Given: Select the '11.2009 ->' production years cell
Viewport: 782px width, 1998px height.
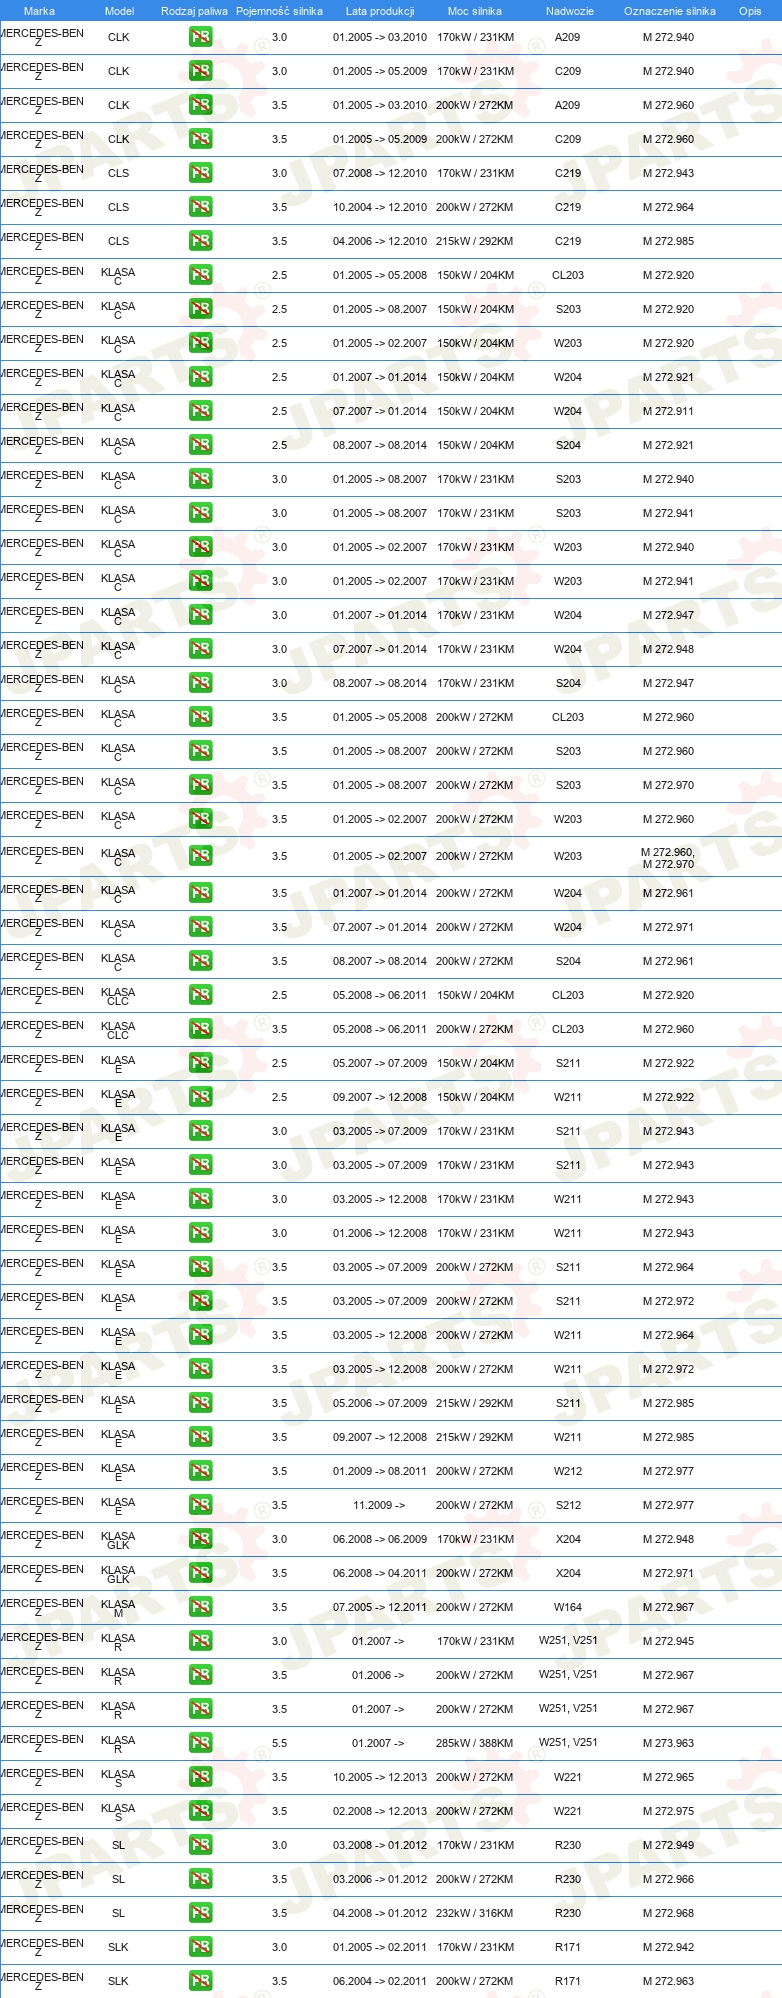Looking at the screenshot, I should 379,1505.
